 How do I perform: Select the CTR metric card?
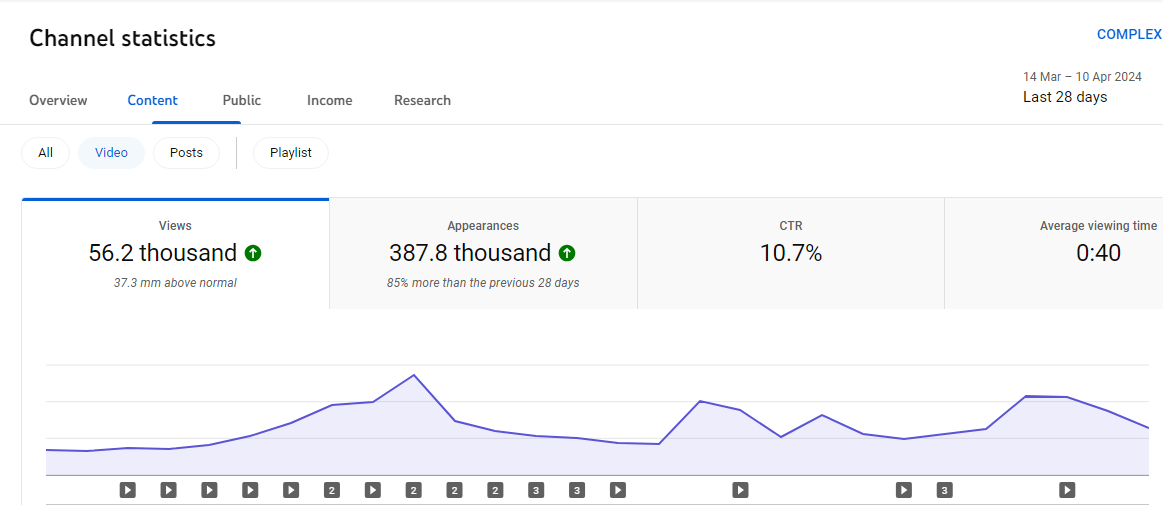[x=791, y=253]
